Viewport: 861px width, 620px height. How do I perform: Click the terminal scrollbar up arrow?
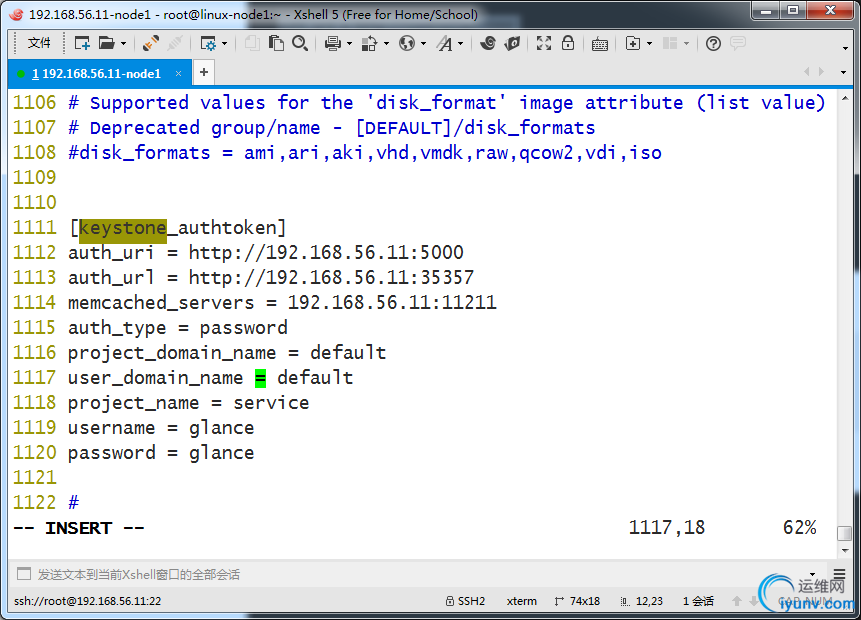[x=845, y=99]
